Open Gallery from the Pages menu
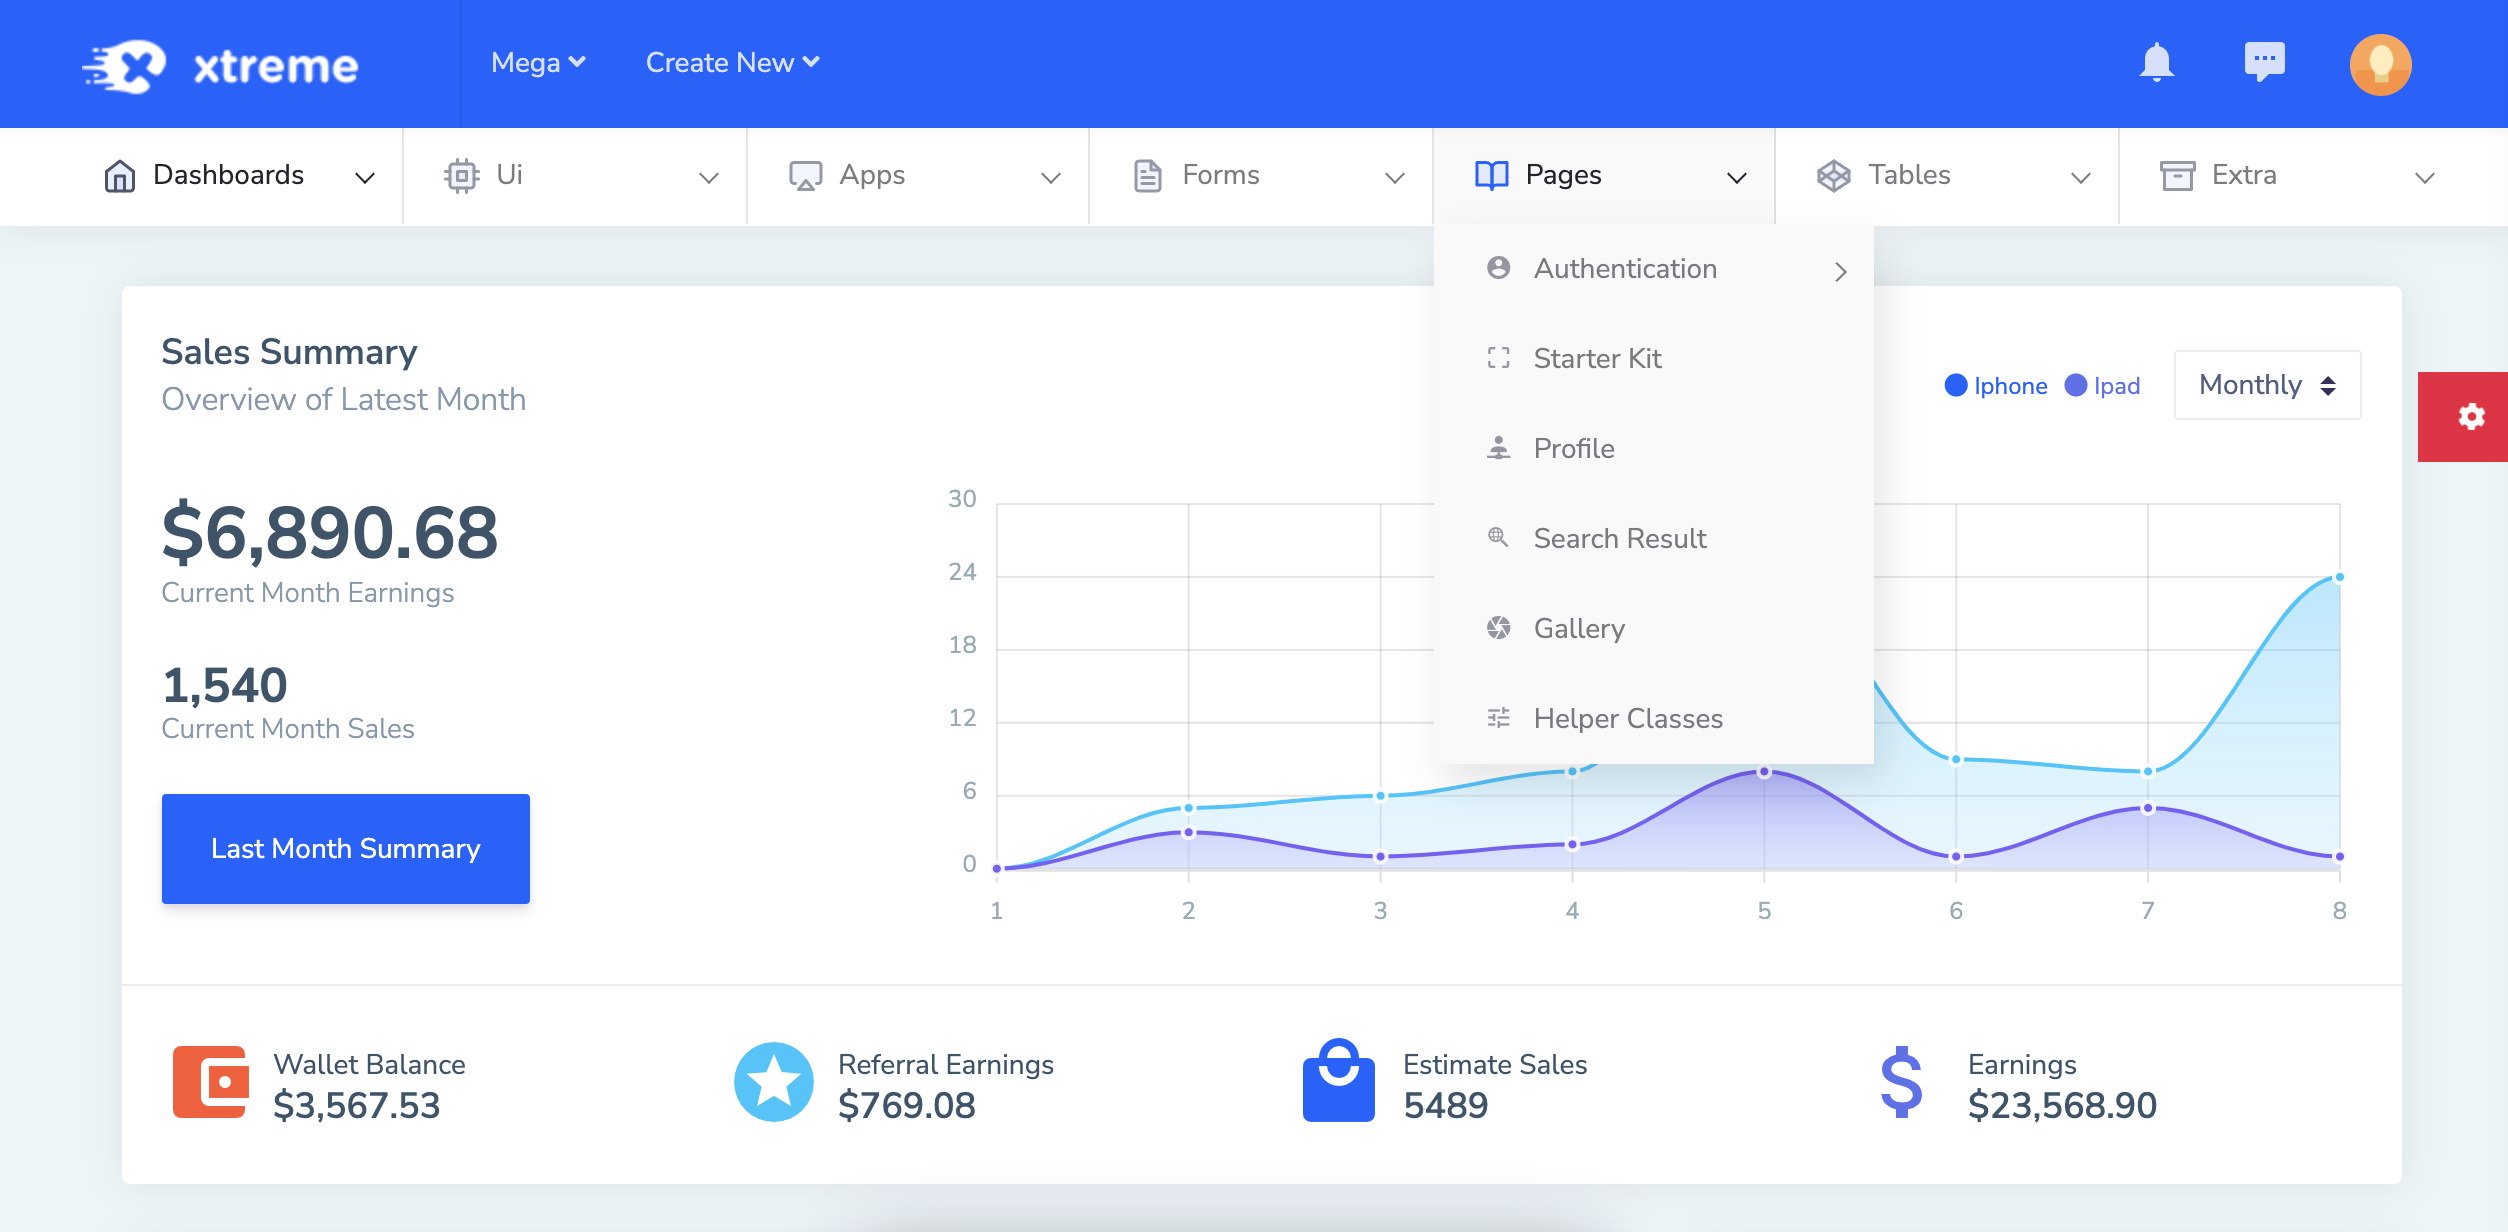Image resolution: width=2508 pixels, height=1232 pixels. [1579, 629]
